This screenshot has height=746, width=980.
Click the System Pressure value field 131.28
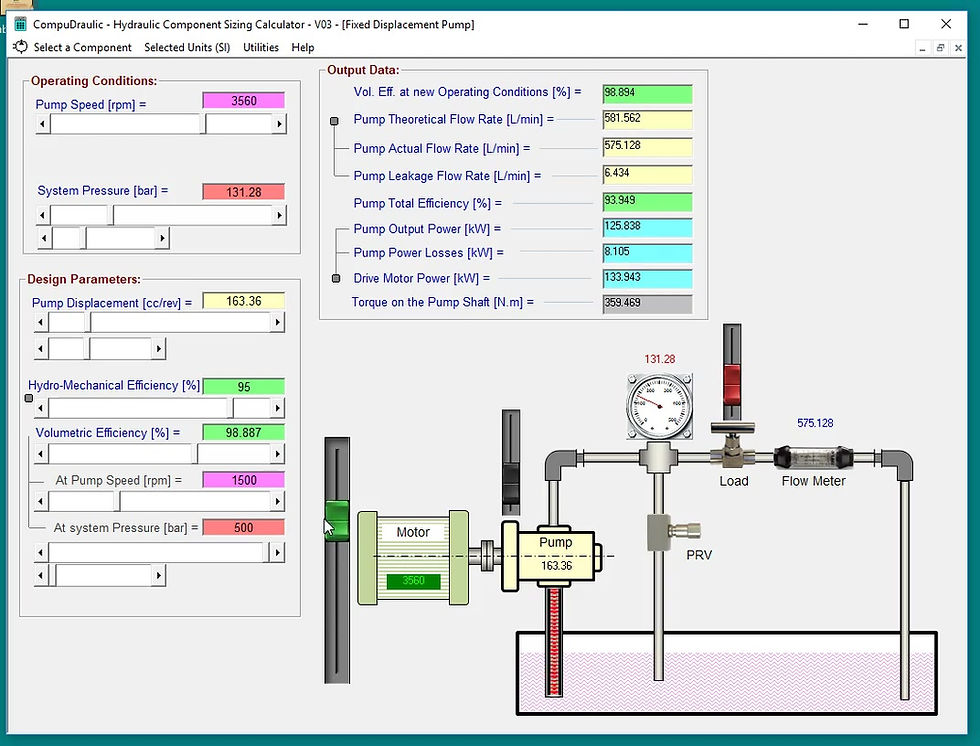(244, 192)
